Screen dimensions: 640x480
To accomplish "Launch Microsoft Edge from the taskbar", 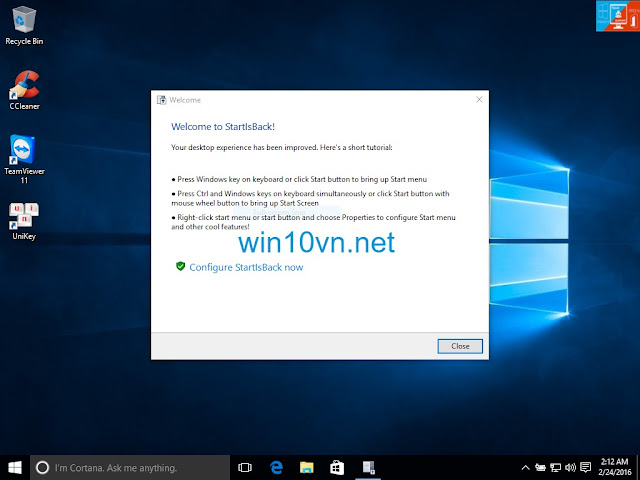I will pyautogui.click(x=276, y=468).
